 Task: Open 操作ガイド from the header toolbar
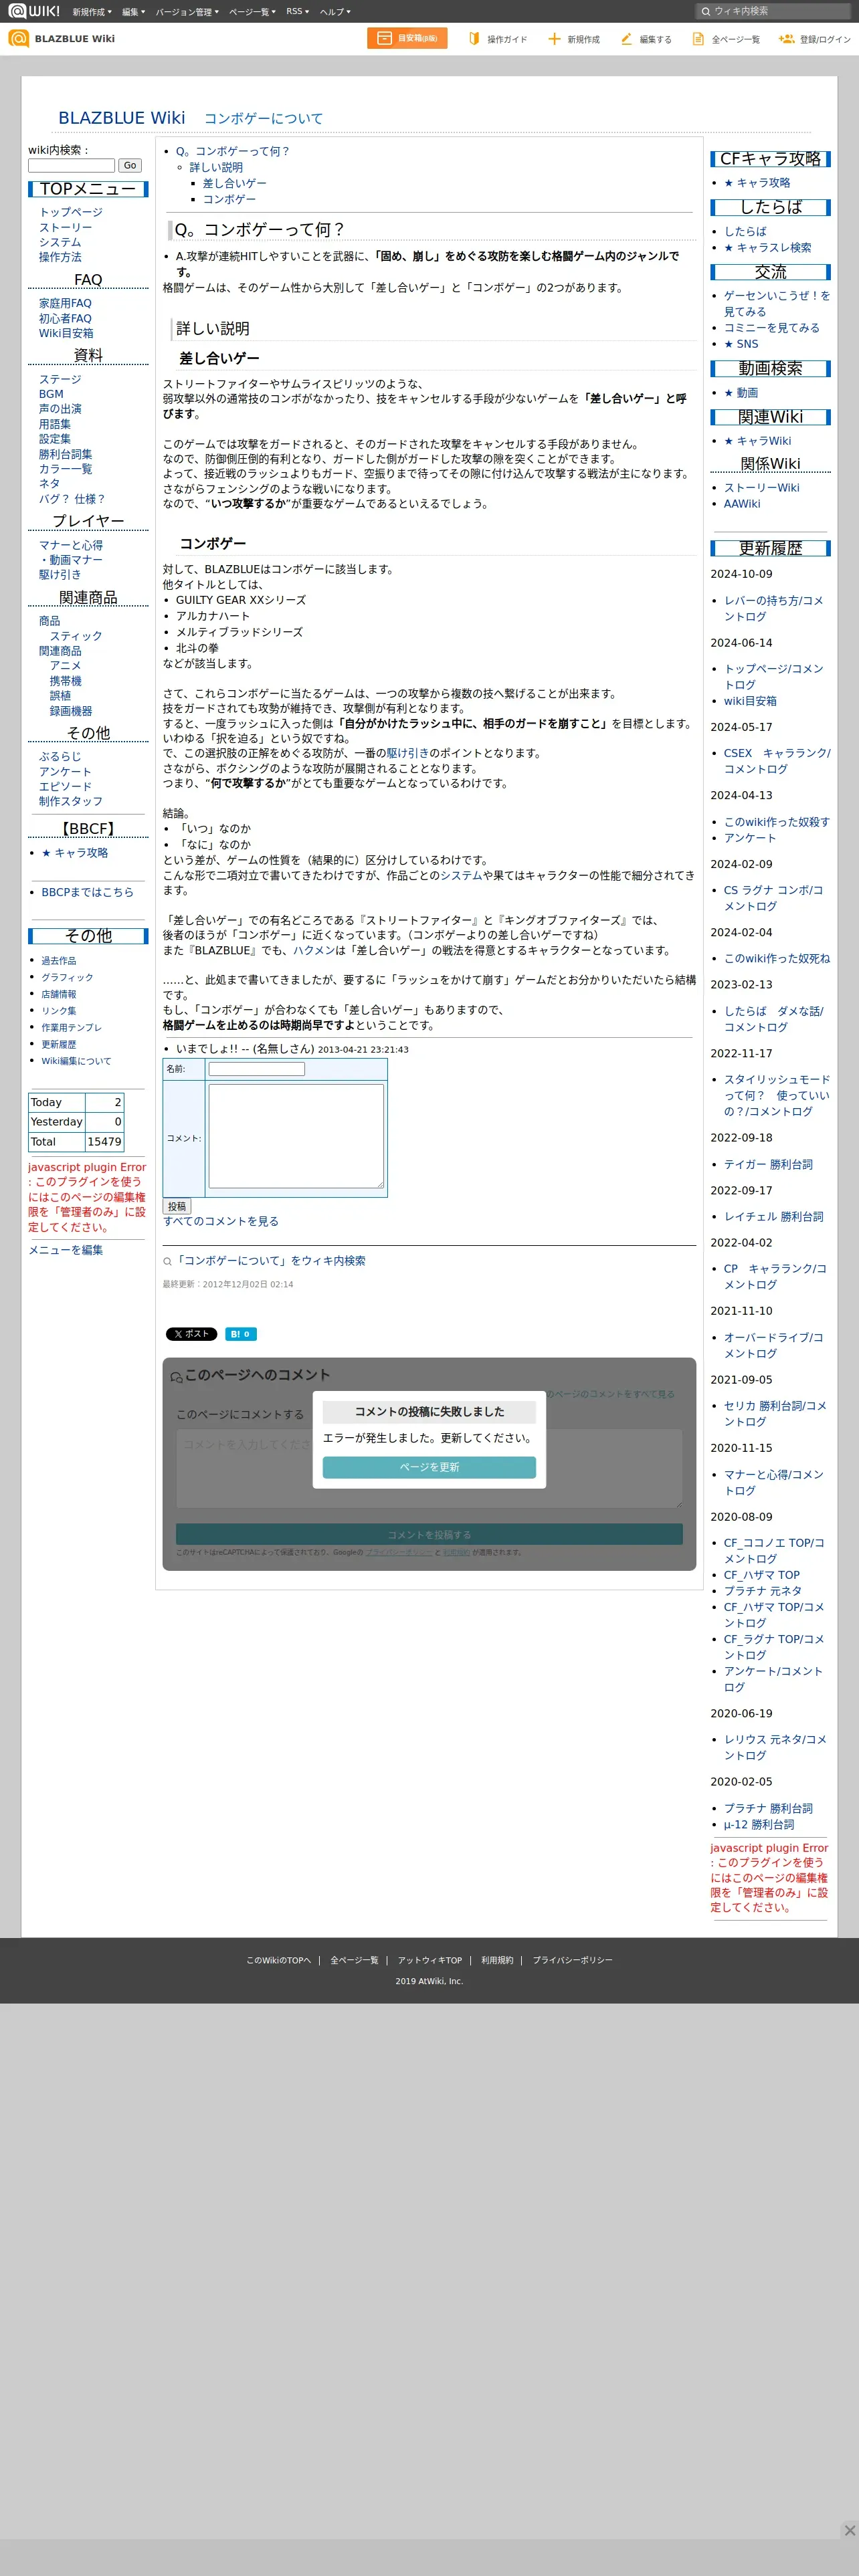coord(497,39)
